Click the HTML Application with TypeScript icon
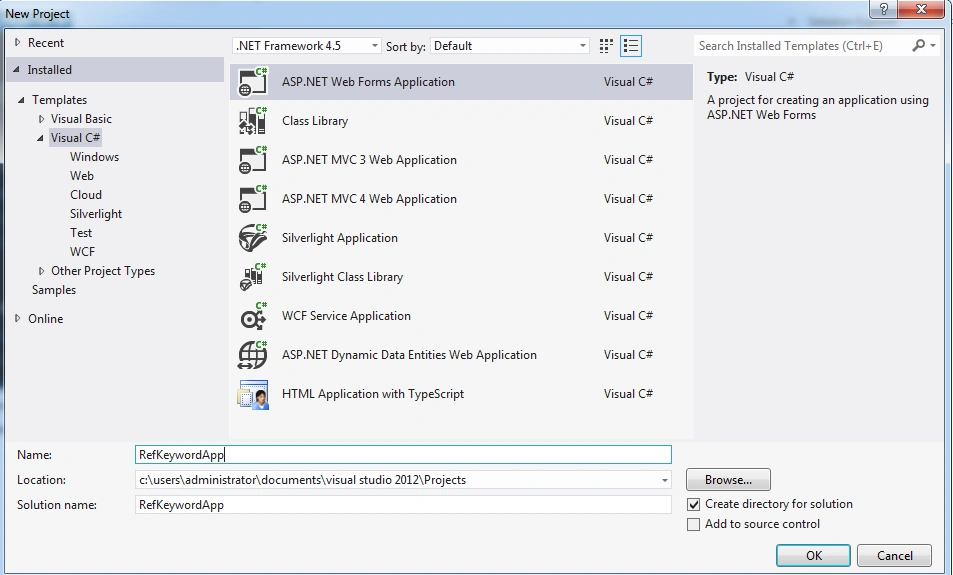The image size is (953, 575). [x=252, y=394]
